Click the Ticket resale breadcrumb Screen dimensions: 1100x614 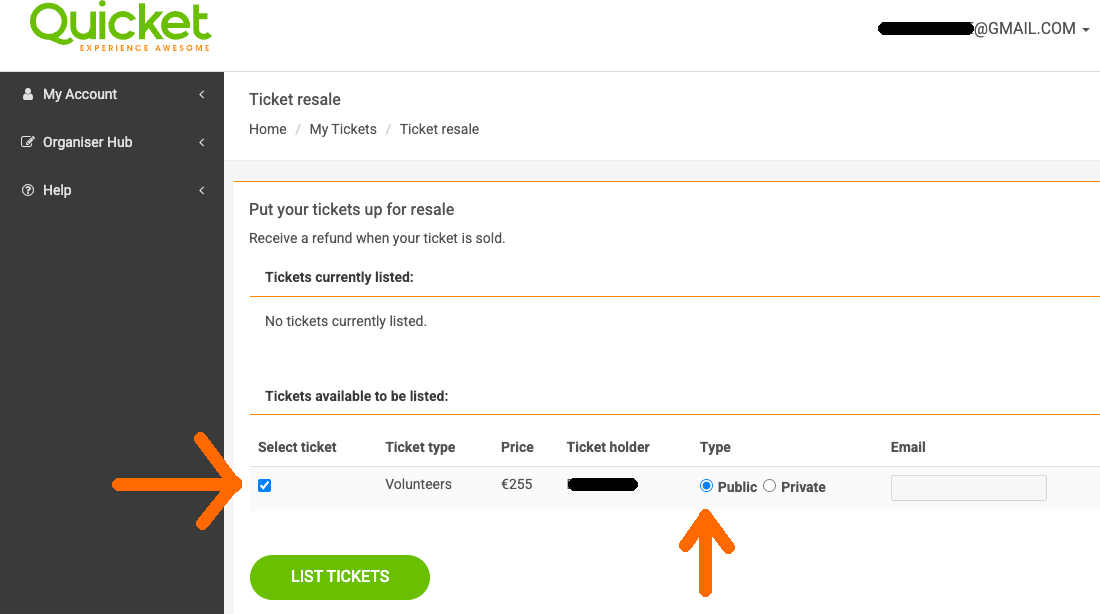[x=439, y=129]
